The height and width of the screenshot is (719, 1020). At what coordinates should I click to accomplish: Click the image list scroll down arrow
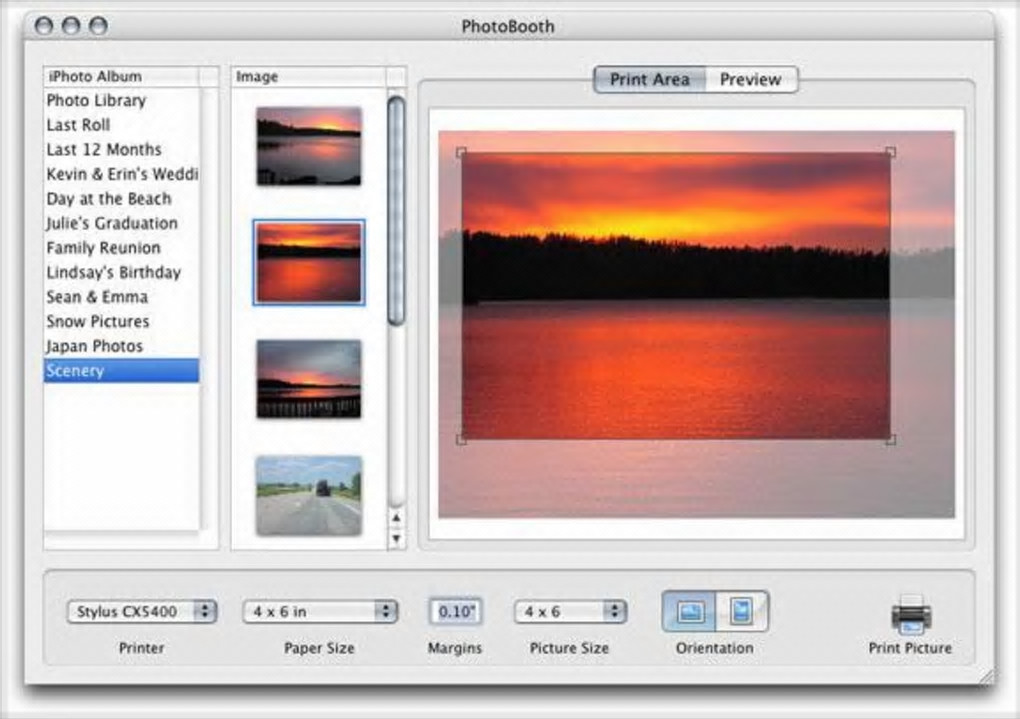point(396,539)
